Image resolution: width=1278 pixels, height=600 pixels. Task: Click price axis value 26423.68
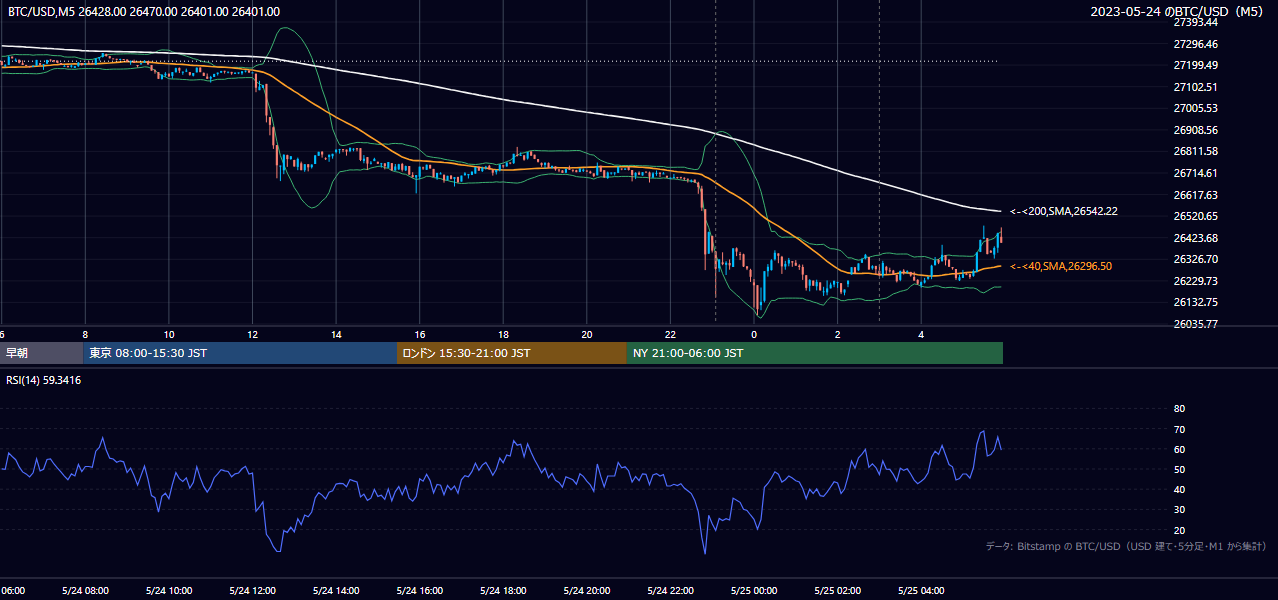point(1195,238)
